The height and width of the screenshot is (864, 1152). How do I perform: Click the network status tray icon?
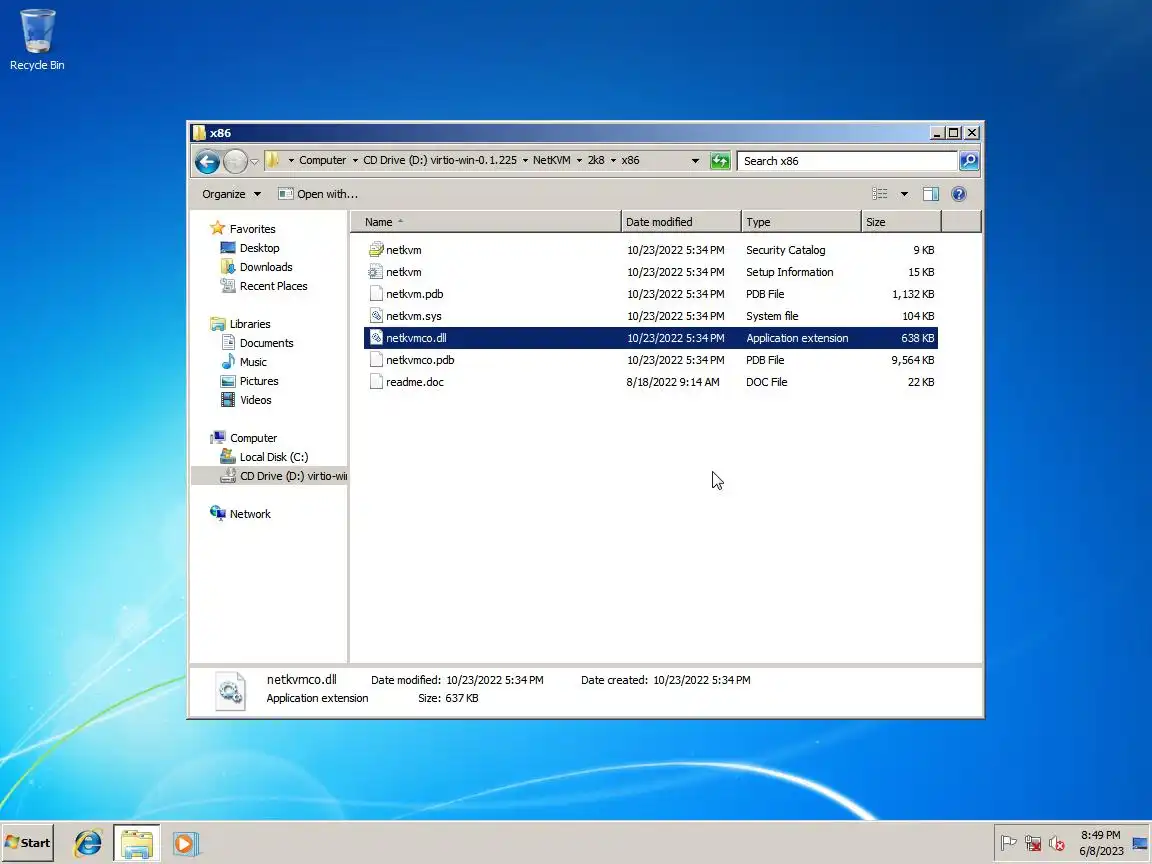pyautogui.click(x=1032, y=843)
